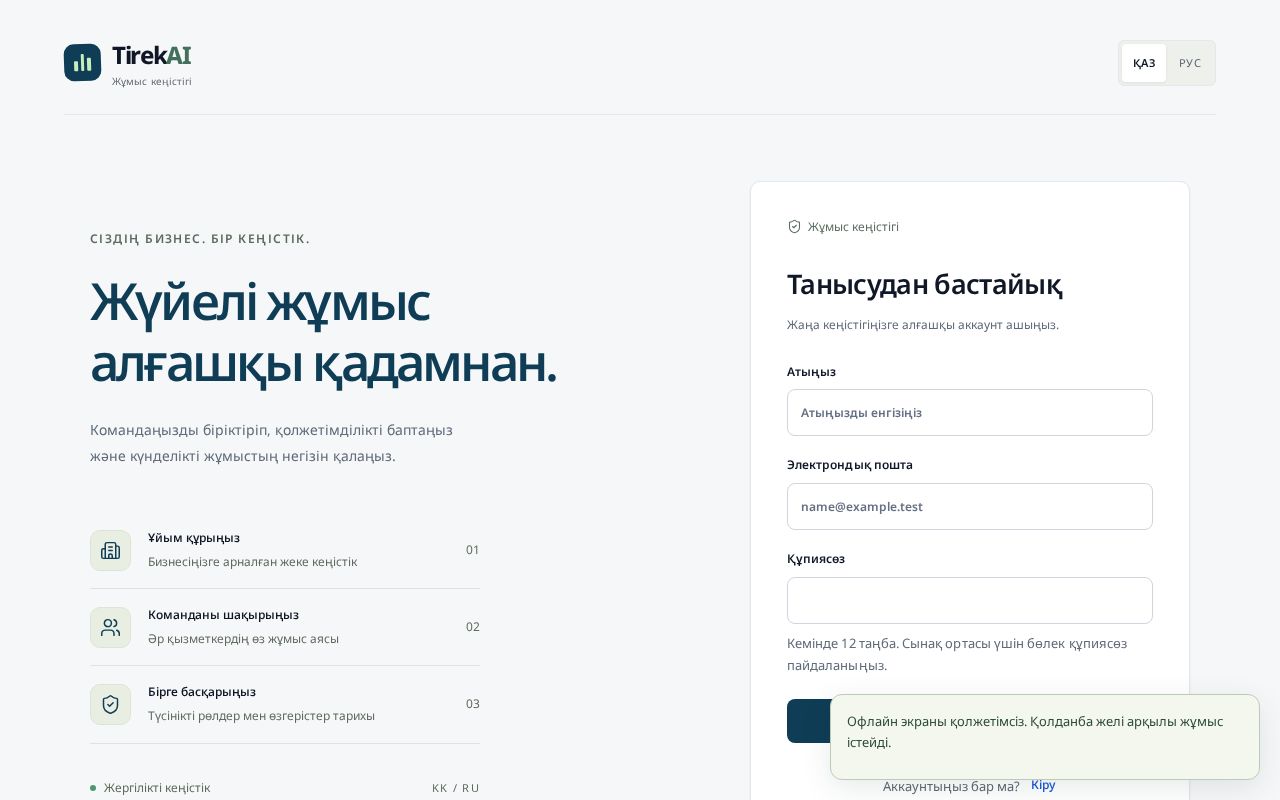Viewport: 1280px width, 800px height.
Task: Focus the Атыңыз name input field
Action: click(x=970, y=412)
